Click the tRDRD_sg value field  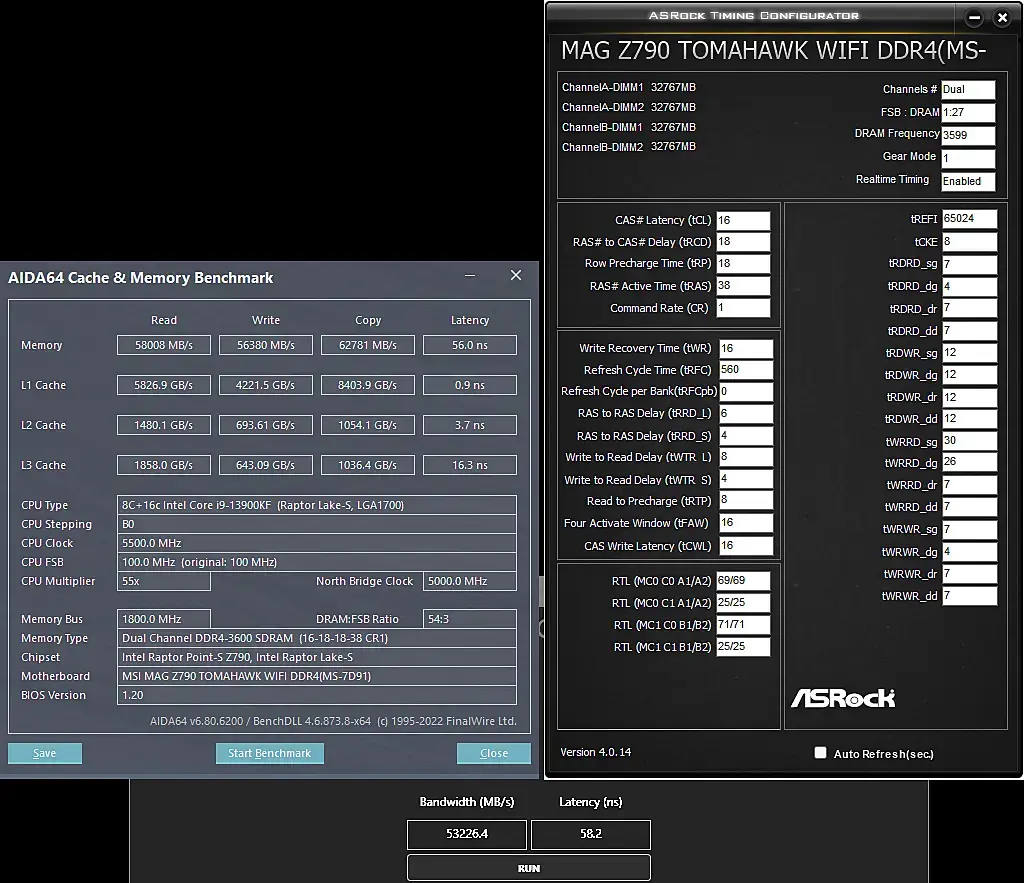[x=969, y=264]
